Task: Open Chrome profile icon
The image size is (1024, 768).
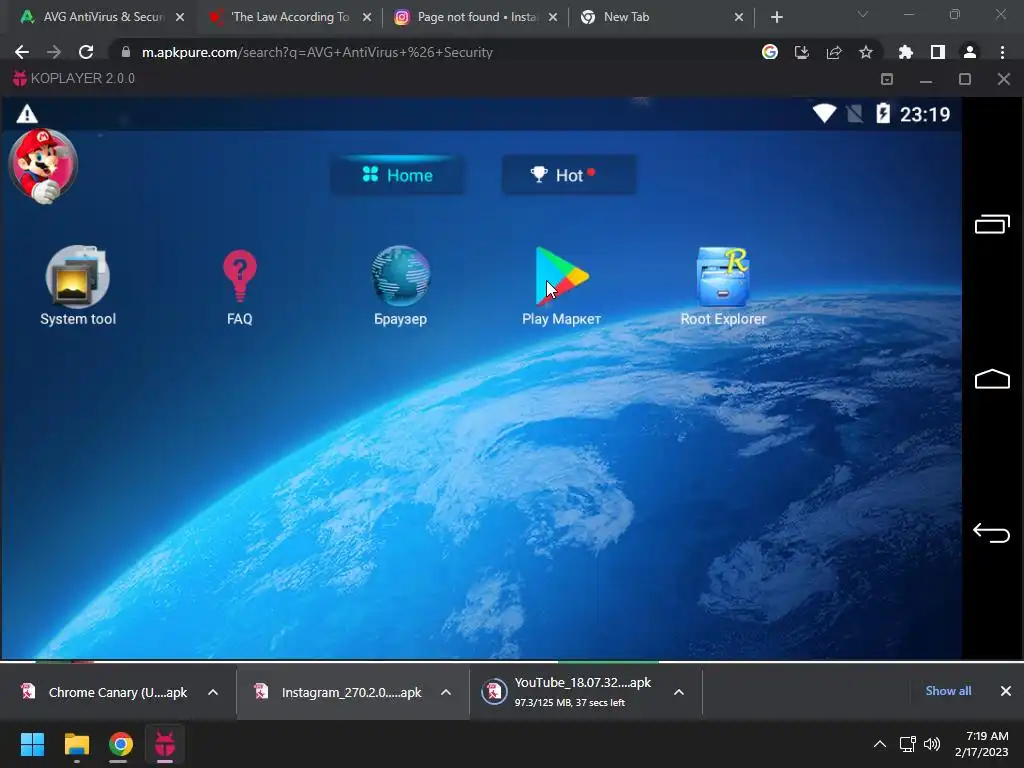Action: click(970, 52)
